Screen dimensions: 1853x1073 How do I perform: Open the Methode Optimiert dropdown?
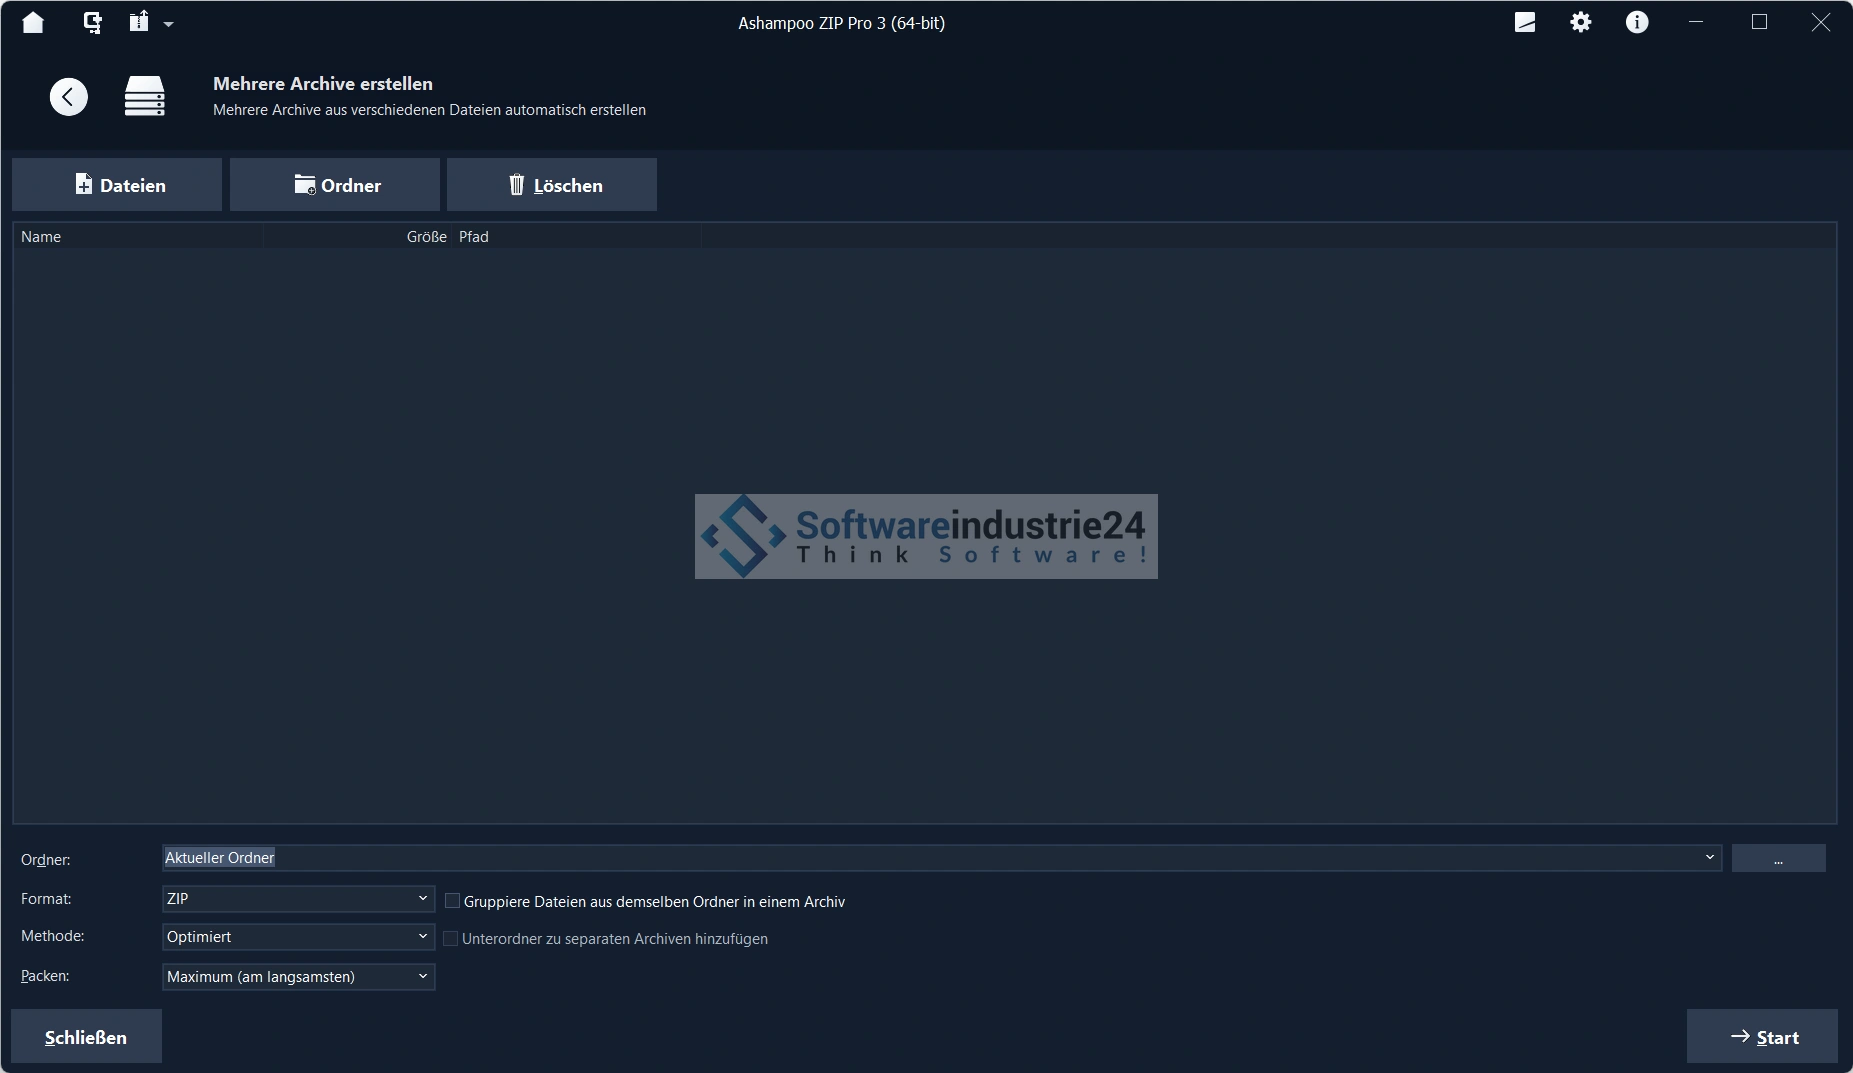tap(298, 937)
